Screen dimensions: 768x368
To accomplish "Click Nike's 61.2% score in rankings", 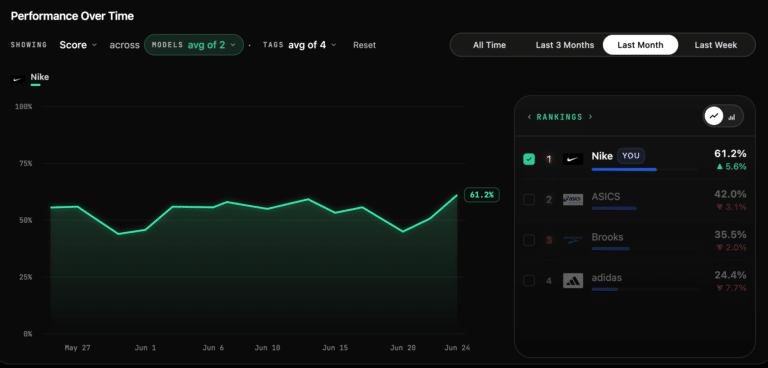I will pos(730,154).
